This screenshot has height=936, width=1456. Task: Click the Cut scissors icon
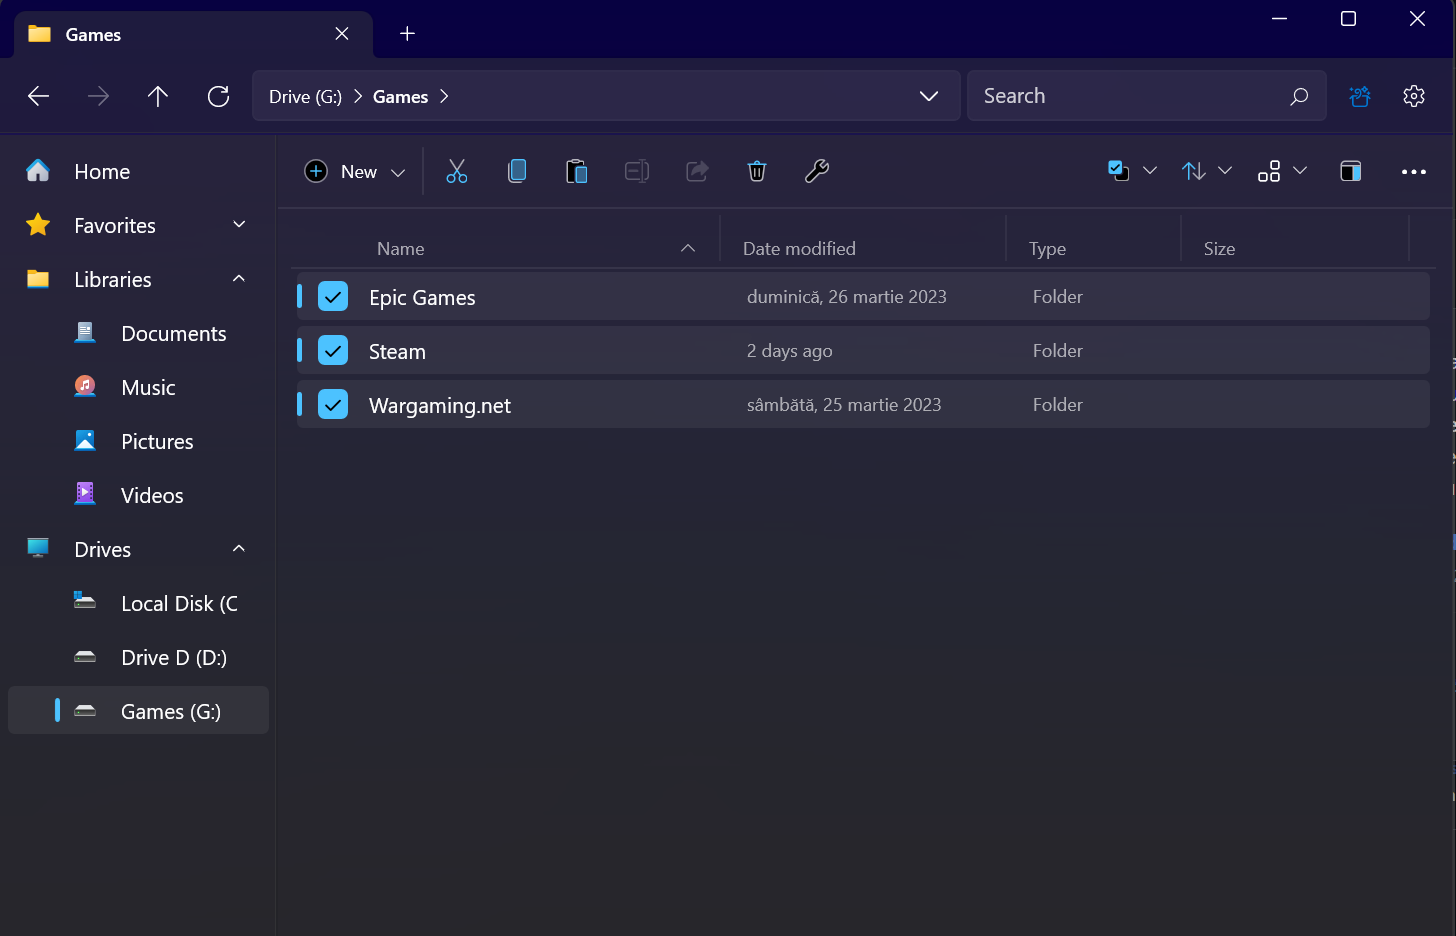click(x=457, y=171)
